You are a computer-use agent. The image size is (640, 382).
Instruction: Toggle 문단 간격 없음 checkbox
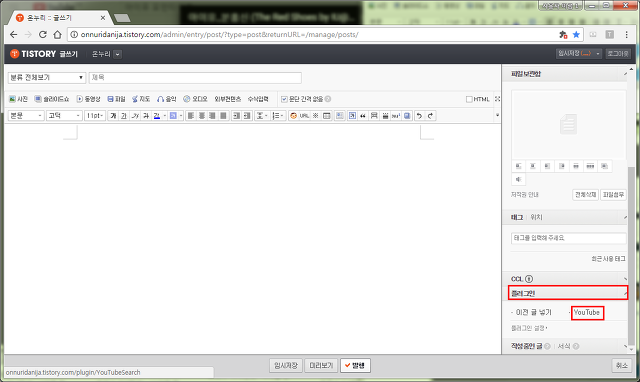(x=284, y=99)
